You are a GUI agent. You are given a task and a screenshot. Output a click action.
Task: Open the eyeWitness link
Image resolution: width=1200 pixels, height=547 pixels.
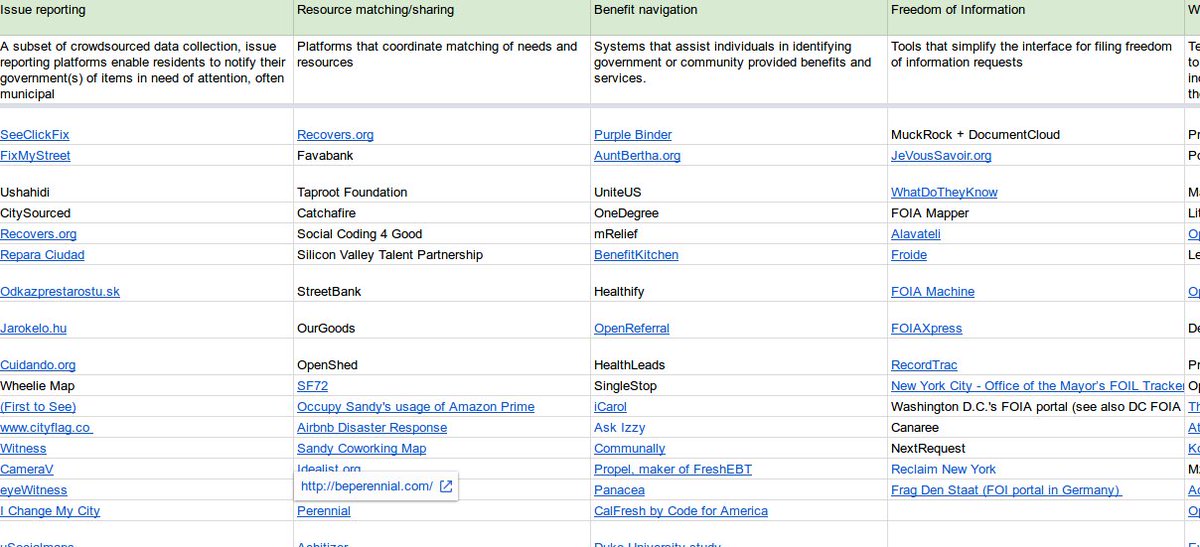pos(34,490)
